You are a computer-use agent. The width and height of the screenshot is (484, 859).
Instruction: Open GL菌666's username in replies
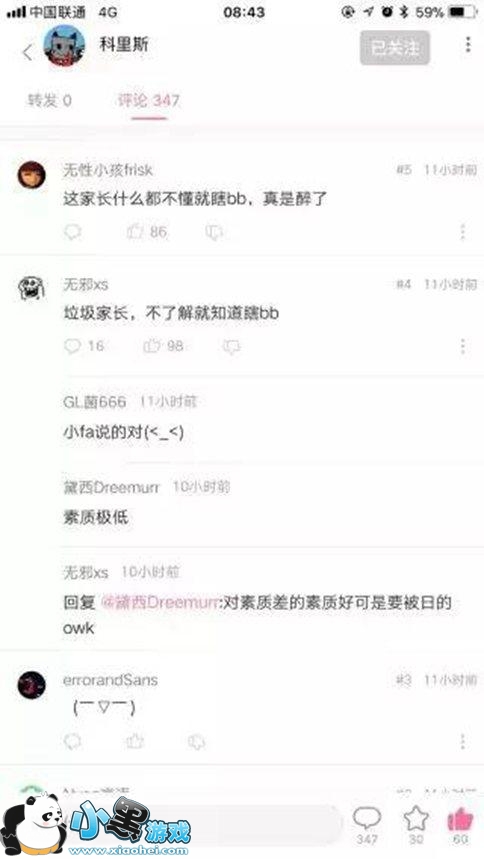click(x=94, y=402)
